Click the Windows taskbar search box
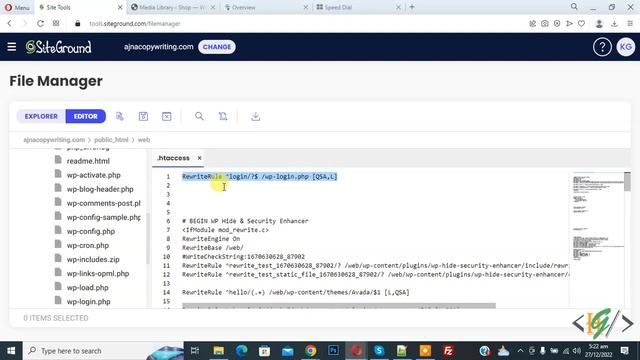The width and height of the screenshot is (640, 360). point(103,351)
